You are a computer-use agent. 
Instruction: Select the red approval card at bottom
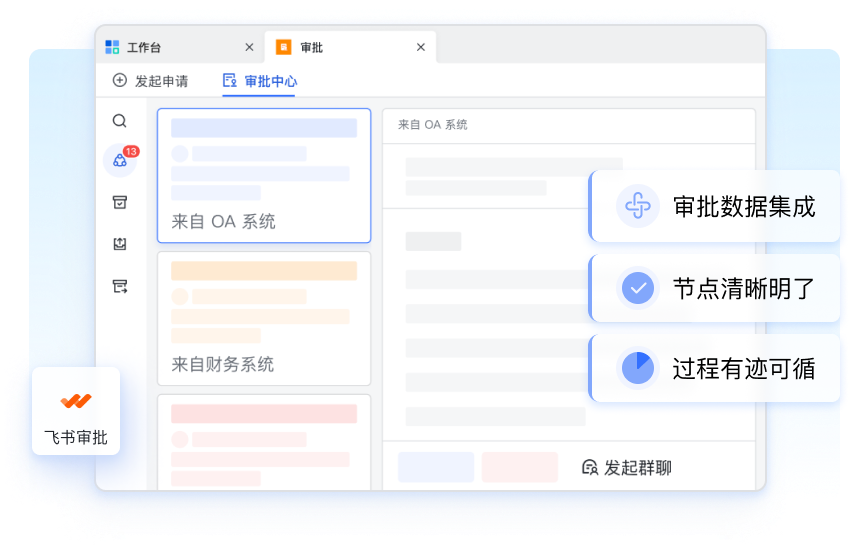264,442
